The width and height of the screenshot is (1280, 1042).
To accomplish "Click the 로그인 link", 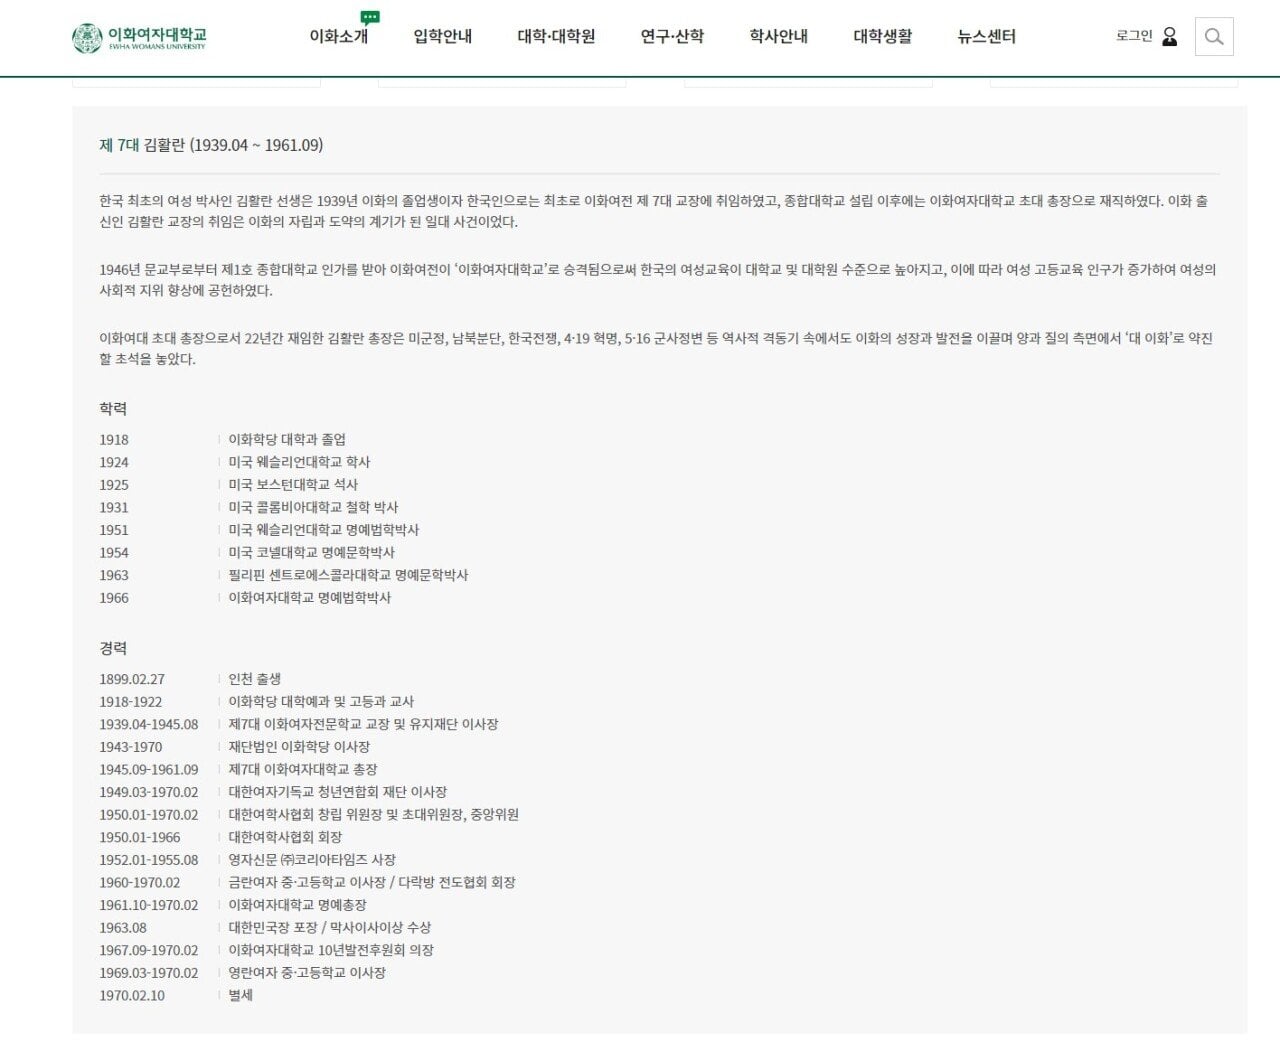I will coord(1134,36).
